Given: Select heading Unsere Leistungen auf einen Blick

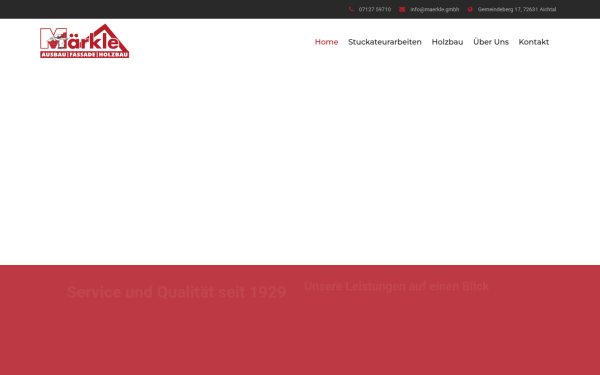Looking at the screenshot, I should (x=396, y=286).
